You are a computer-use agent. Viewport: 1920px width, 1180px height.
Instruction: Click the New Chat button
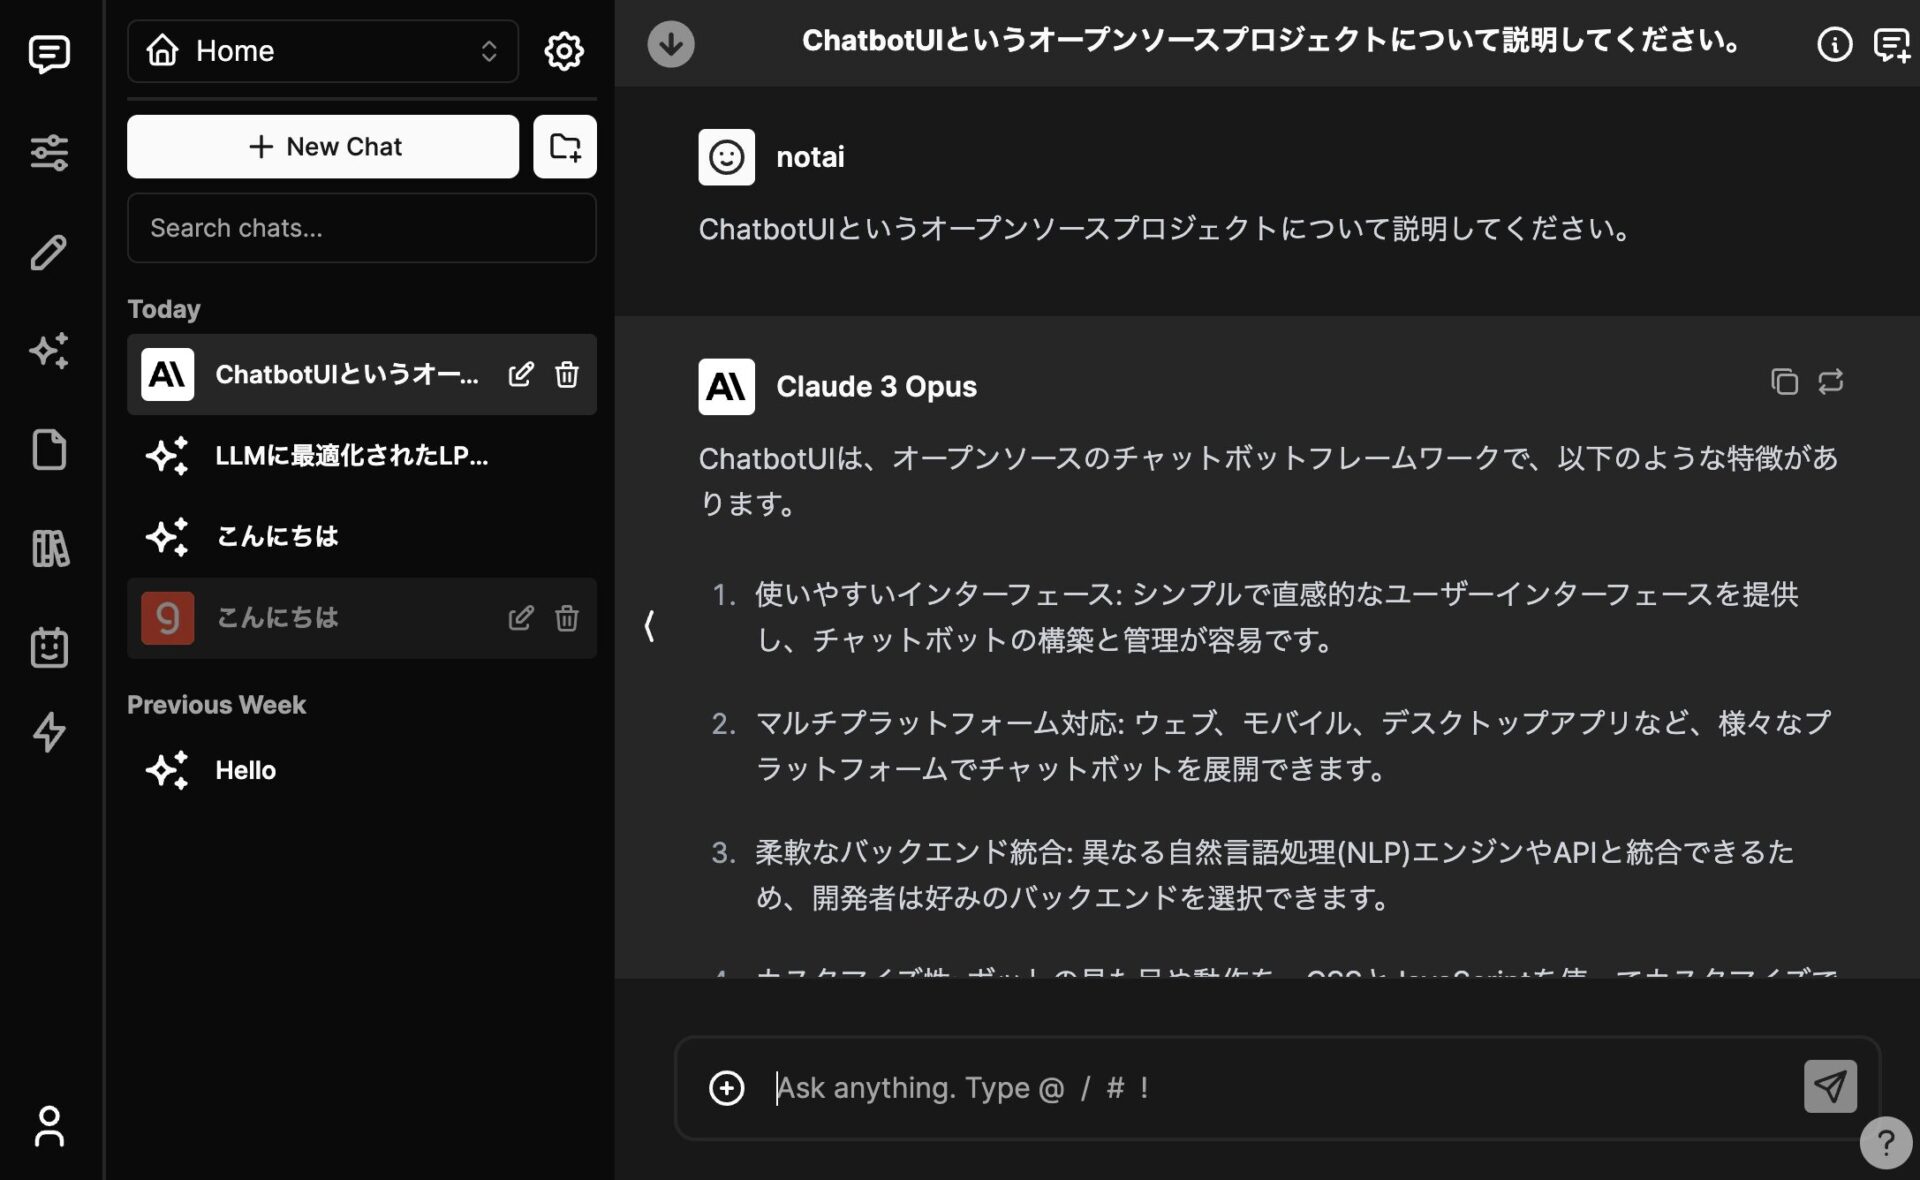[x=322, y=147]
